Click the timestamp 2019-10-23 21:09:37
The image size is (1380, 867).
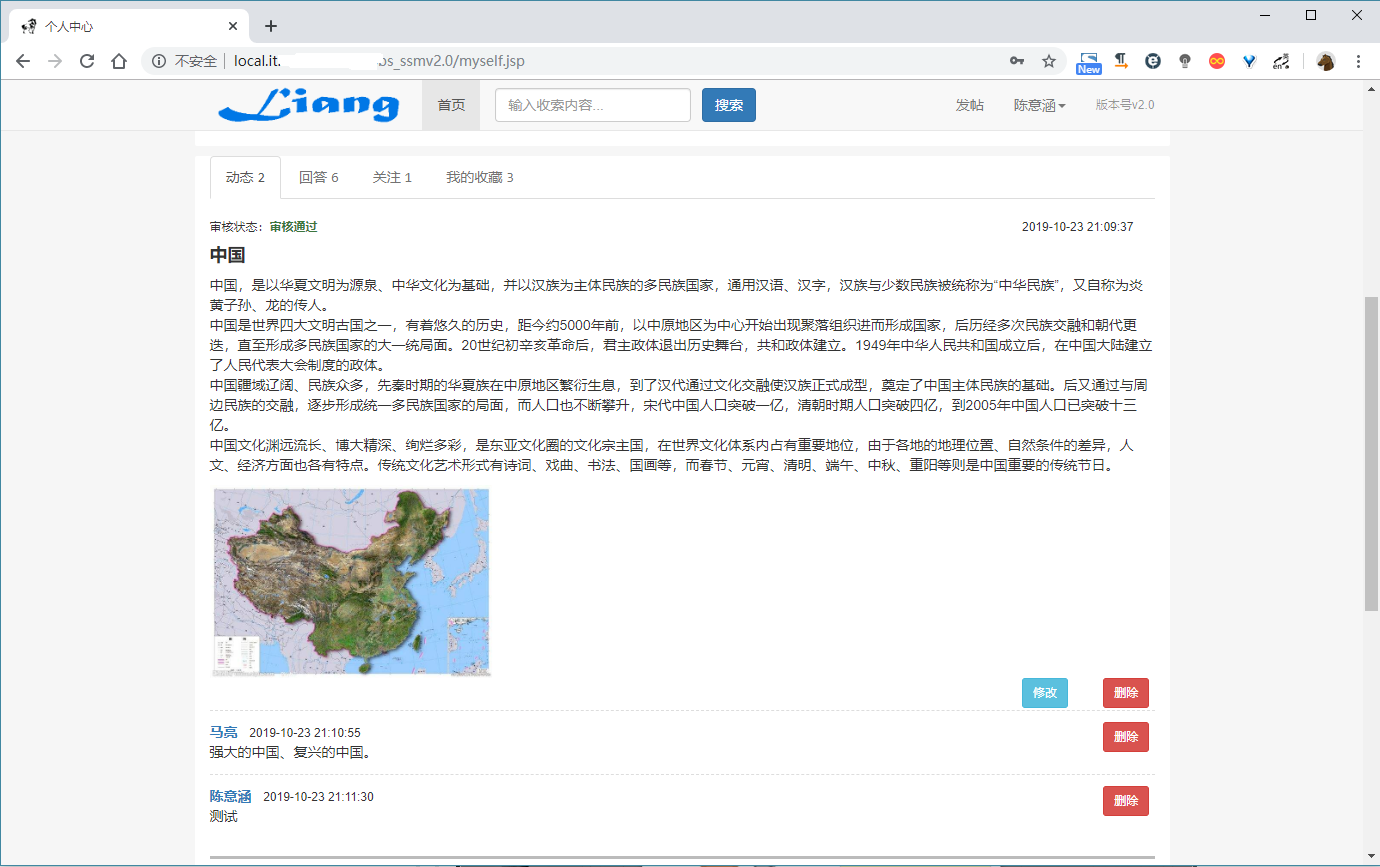point(1078,227)
